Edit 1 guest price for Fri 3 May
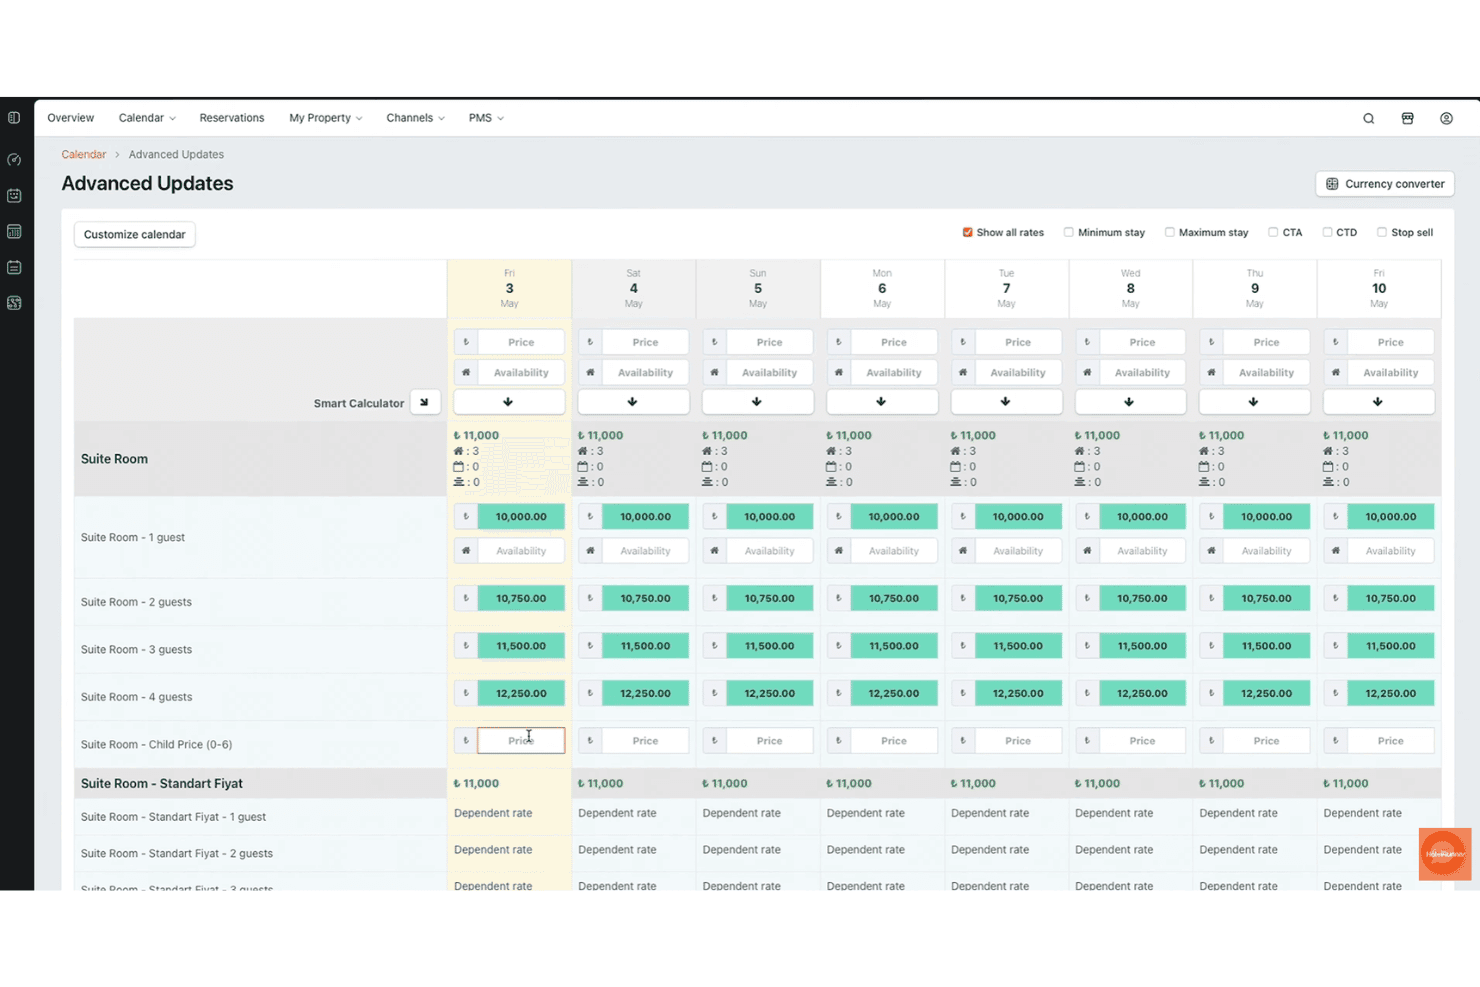 coord(521,517)
